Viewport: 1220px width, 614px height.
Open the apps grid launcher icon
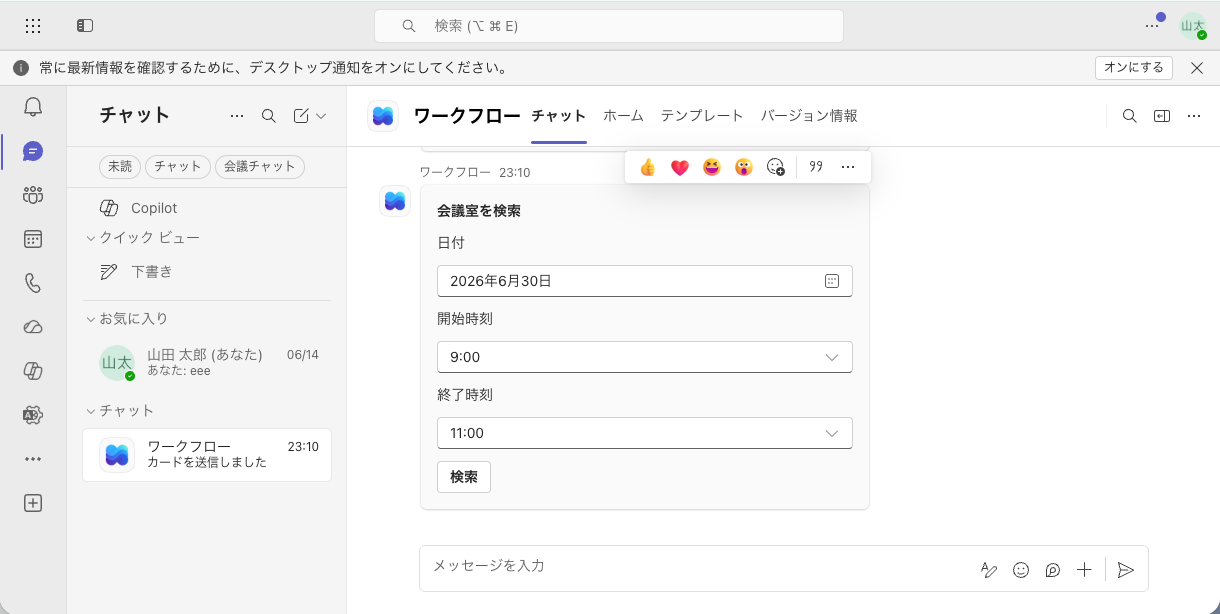point(33,26)
